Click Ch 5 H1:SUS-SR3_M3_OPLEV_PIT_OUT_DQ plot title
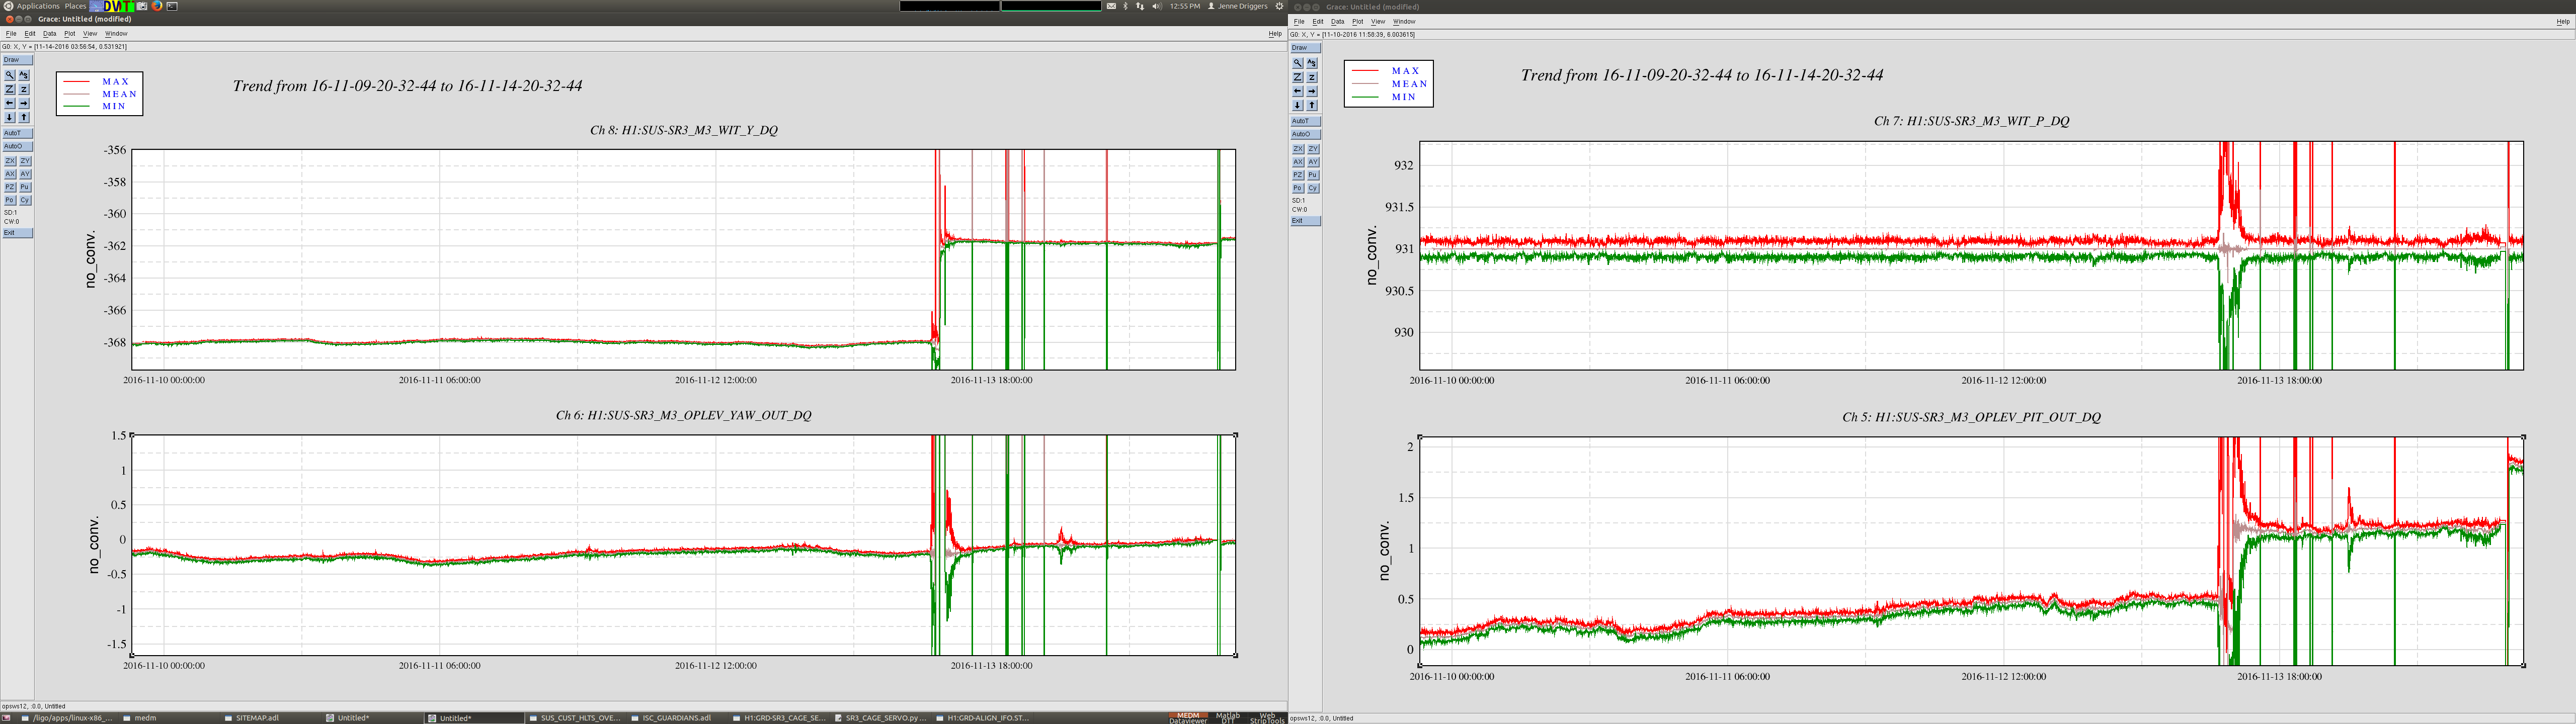Screen dimensions: 2576x724 (x=1971, y=417)
